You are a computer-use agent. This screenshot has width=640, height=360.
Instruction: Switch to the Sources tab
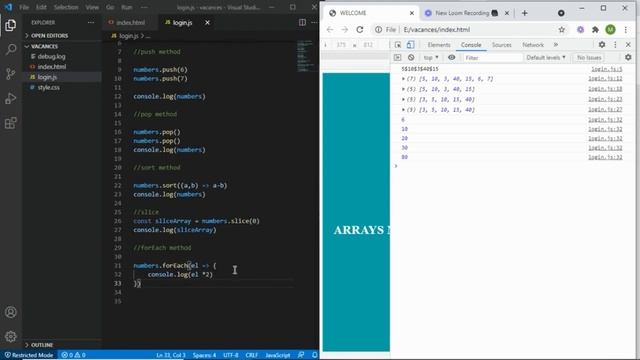click(501, 45)
